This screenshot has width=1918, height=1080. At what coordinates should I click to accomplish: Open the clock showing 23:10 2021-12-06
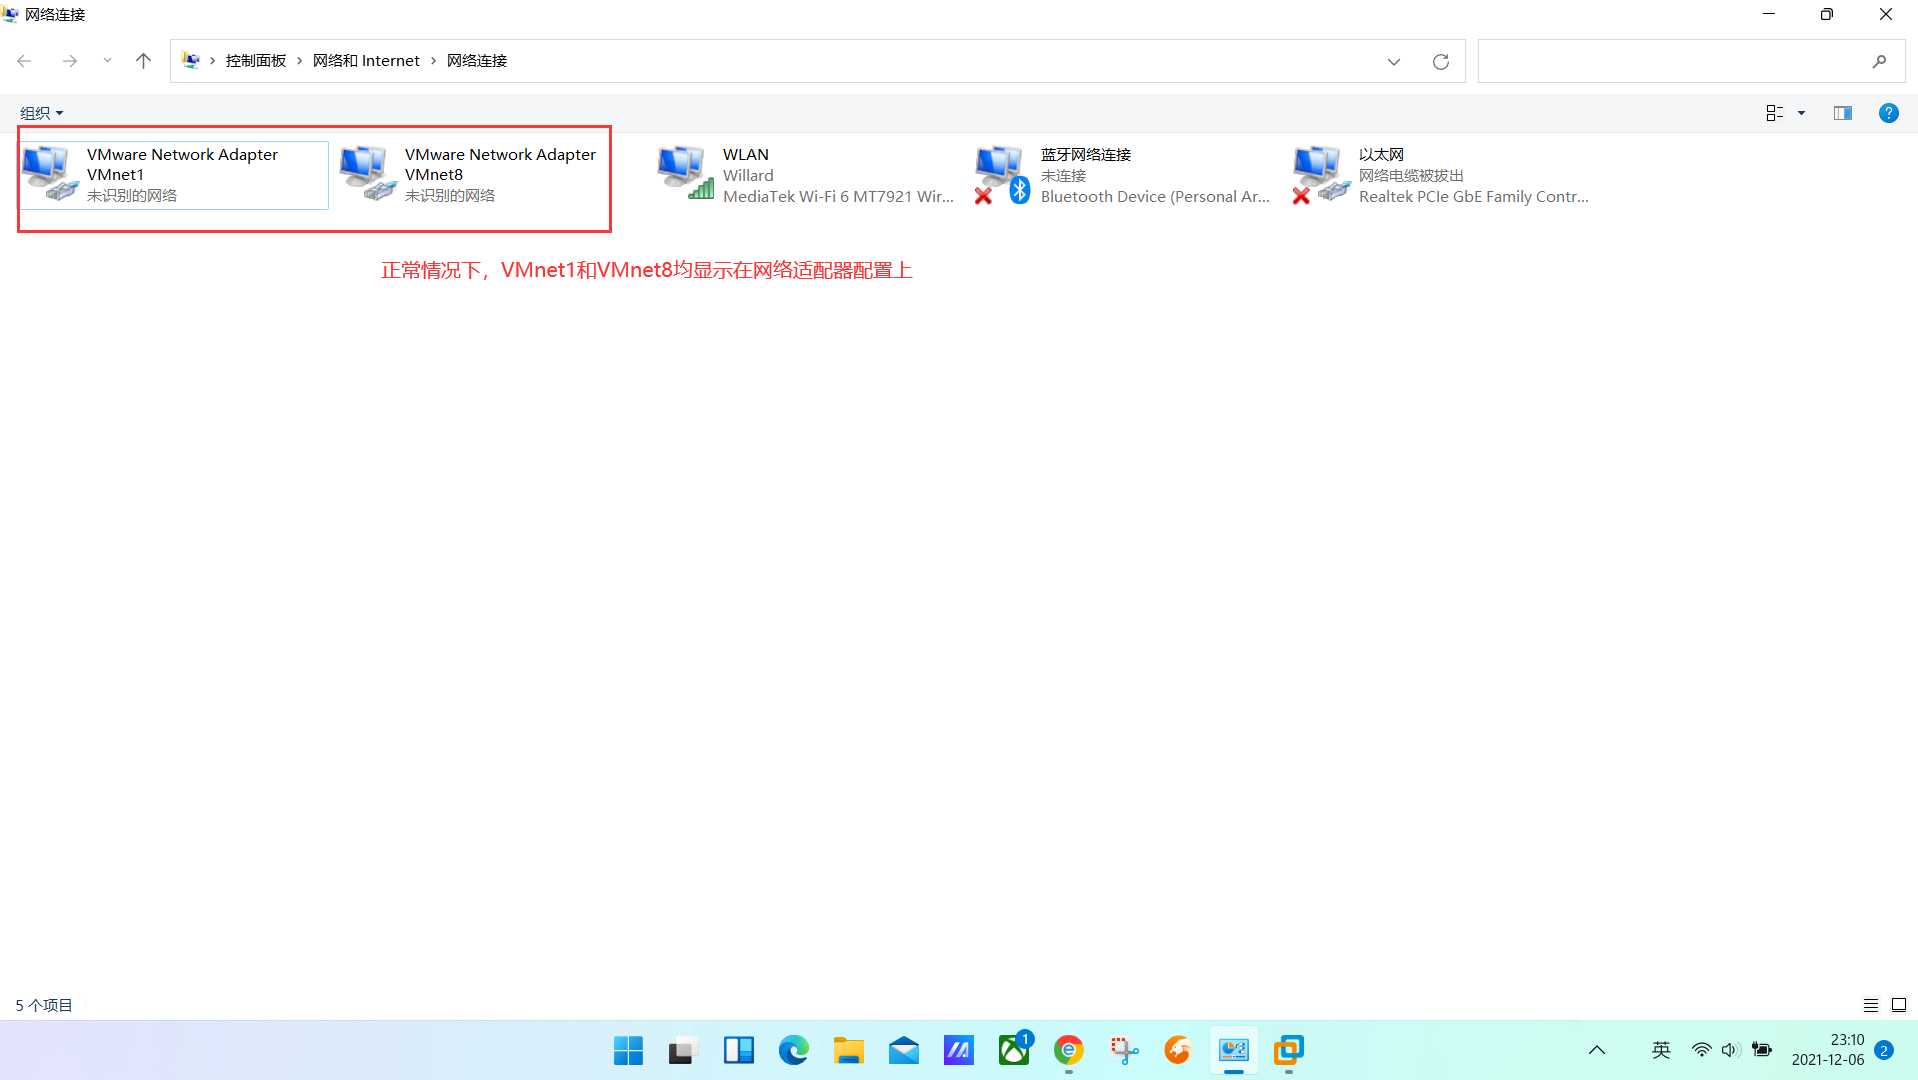click(x=1828, y=1050)
